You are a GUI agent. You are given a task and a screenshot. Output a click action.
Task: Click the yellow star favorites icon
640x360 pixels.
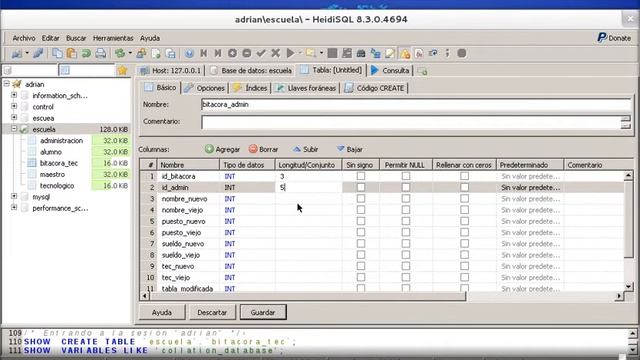(x=122, y=70)
